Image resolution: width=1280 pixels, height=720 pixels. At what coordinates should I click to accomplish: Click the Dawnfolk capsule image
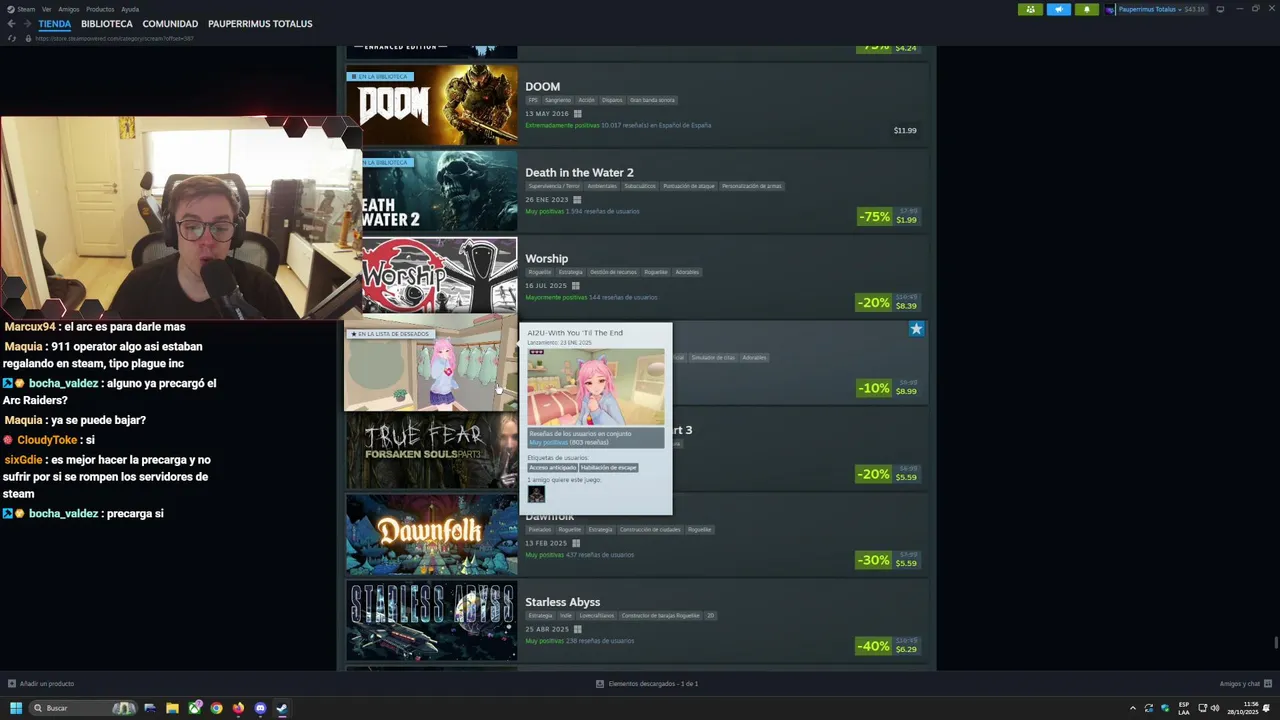[432, 535]
